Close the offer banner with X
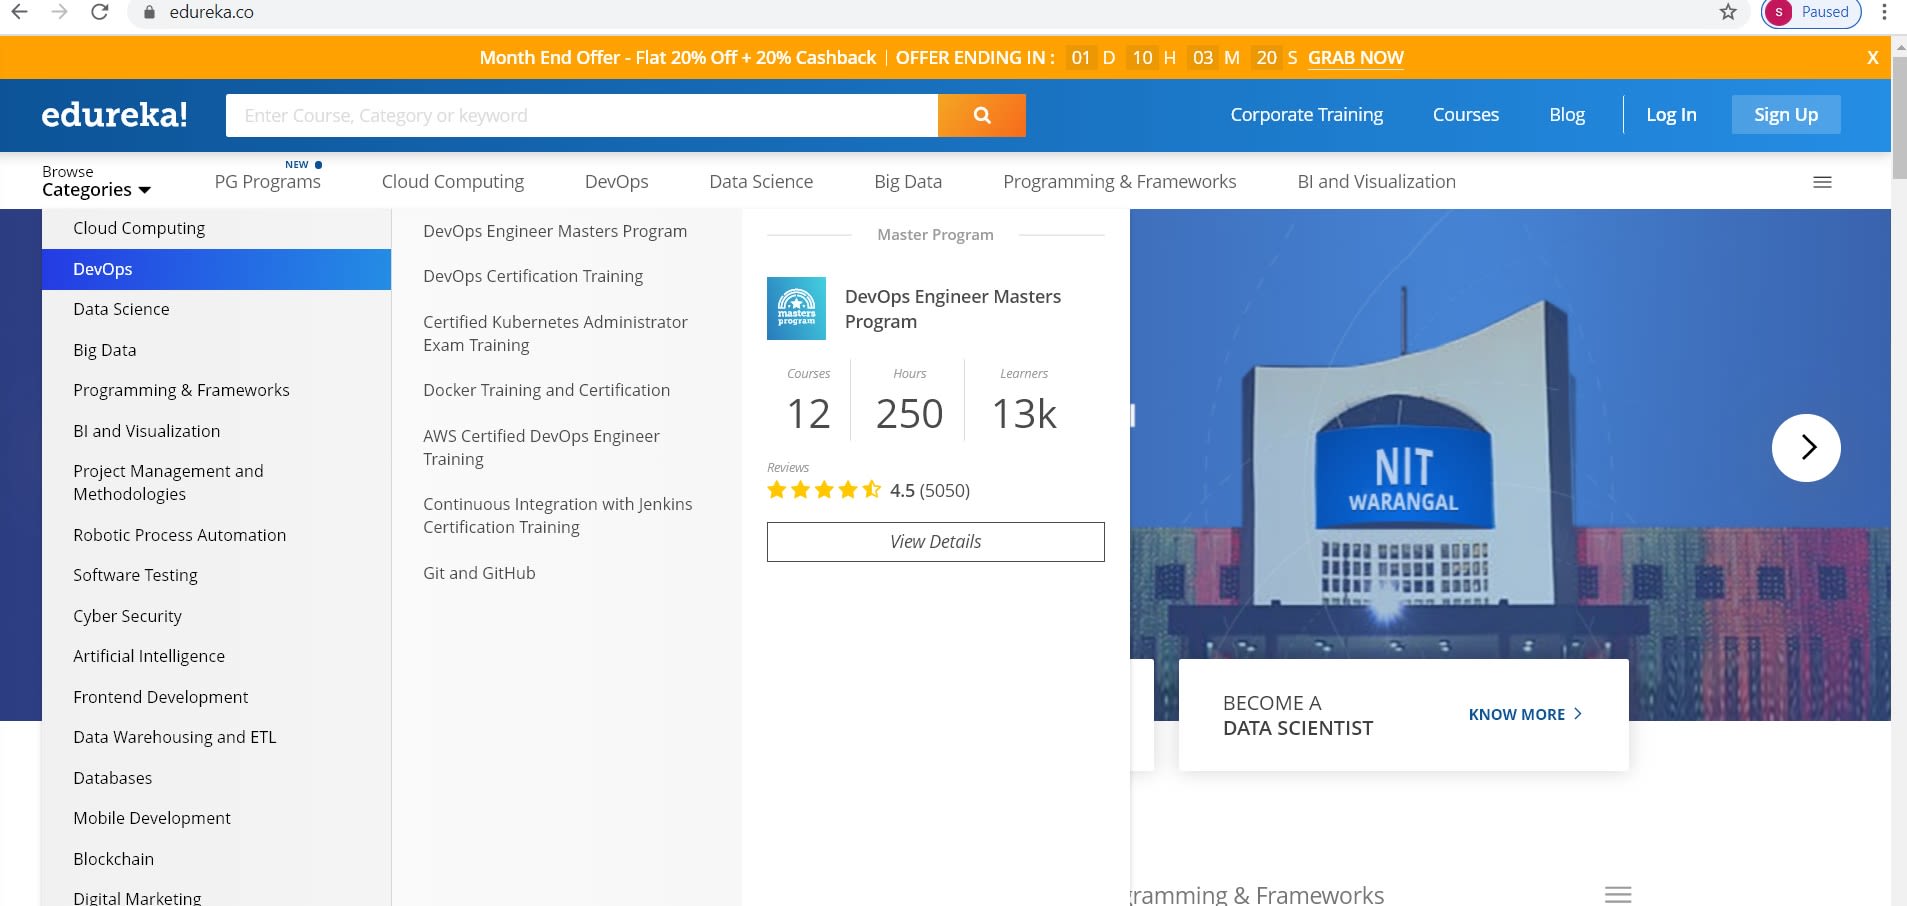 click(x=1872, y=58)
